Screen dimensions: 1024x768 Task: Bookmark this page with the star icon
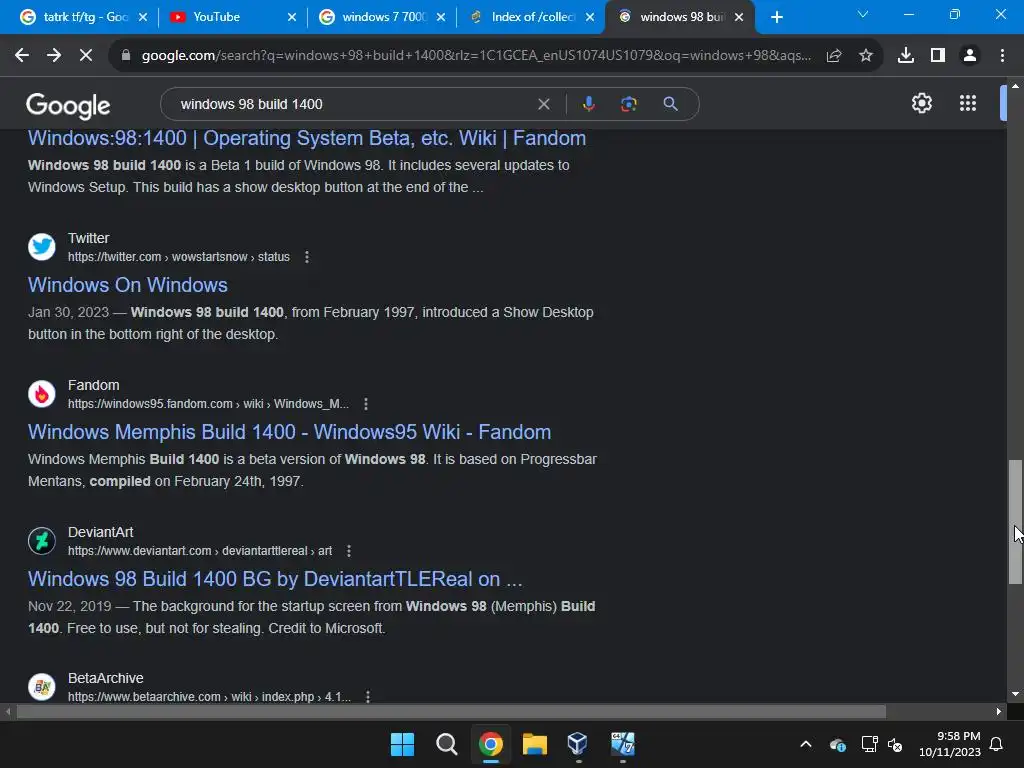[865, 56]
